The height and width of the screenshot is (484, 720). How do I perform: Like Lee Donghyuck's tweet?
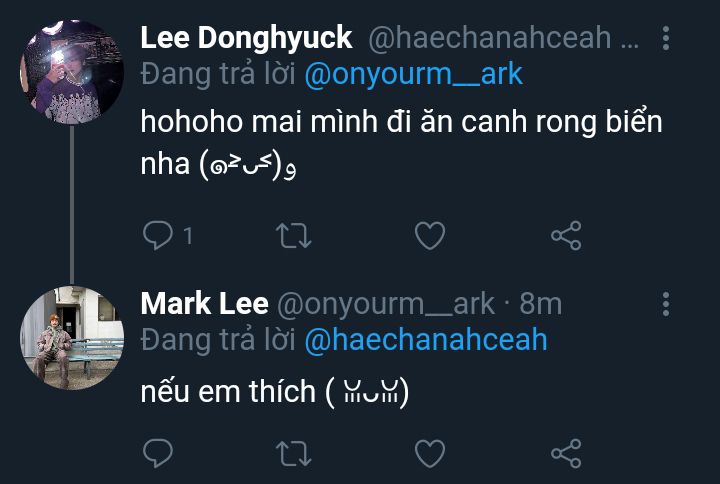(x=430, y=236)
